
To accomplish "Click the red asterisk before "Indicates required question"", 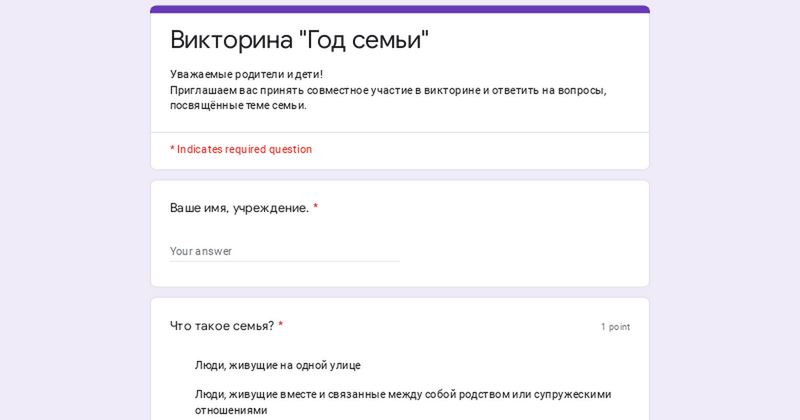I will [x=172, y=149].
